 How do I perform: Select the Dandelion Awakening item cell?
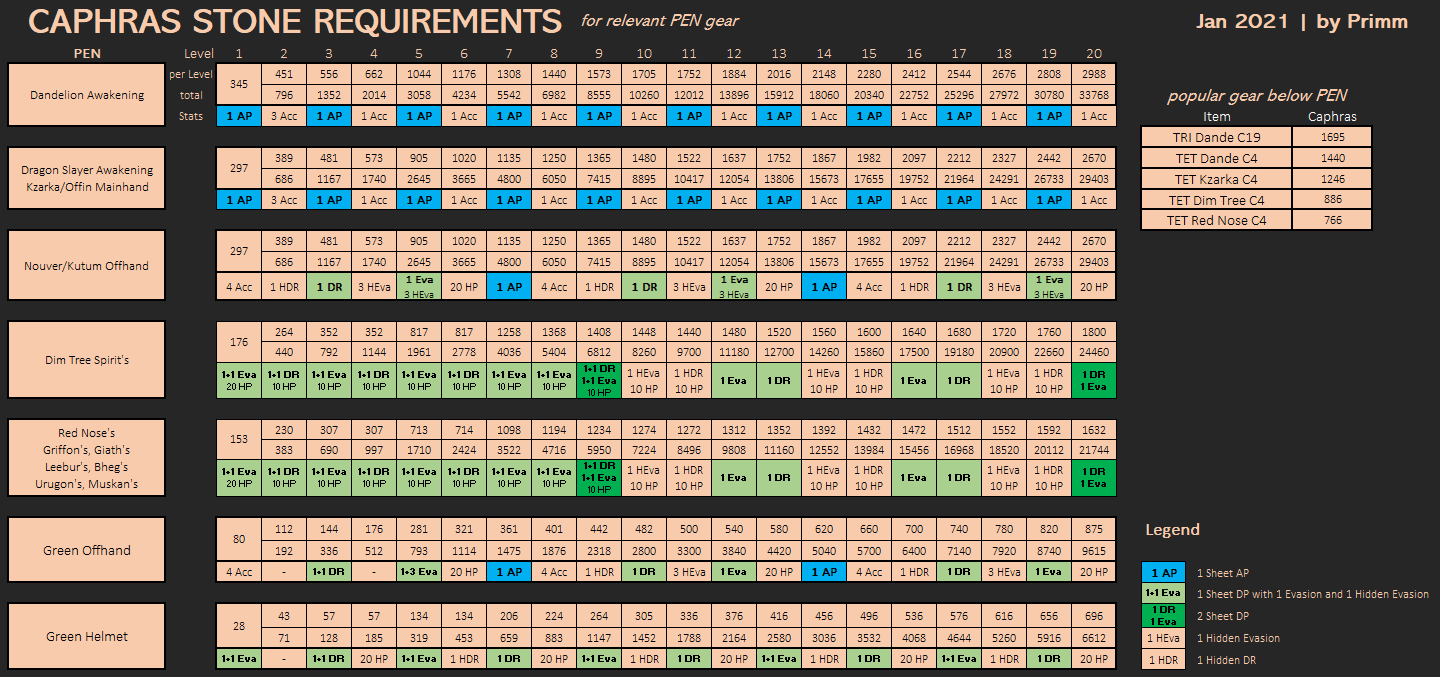[x=86, y=95]
